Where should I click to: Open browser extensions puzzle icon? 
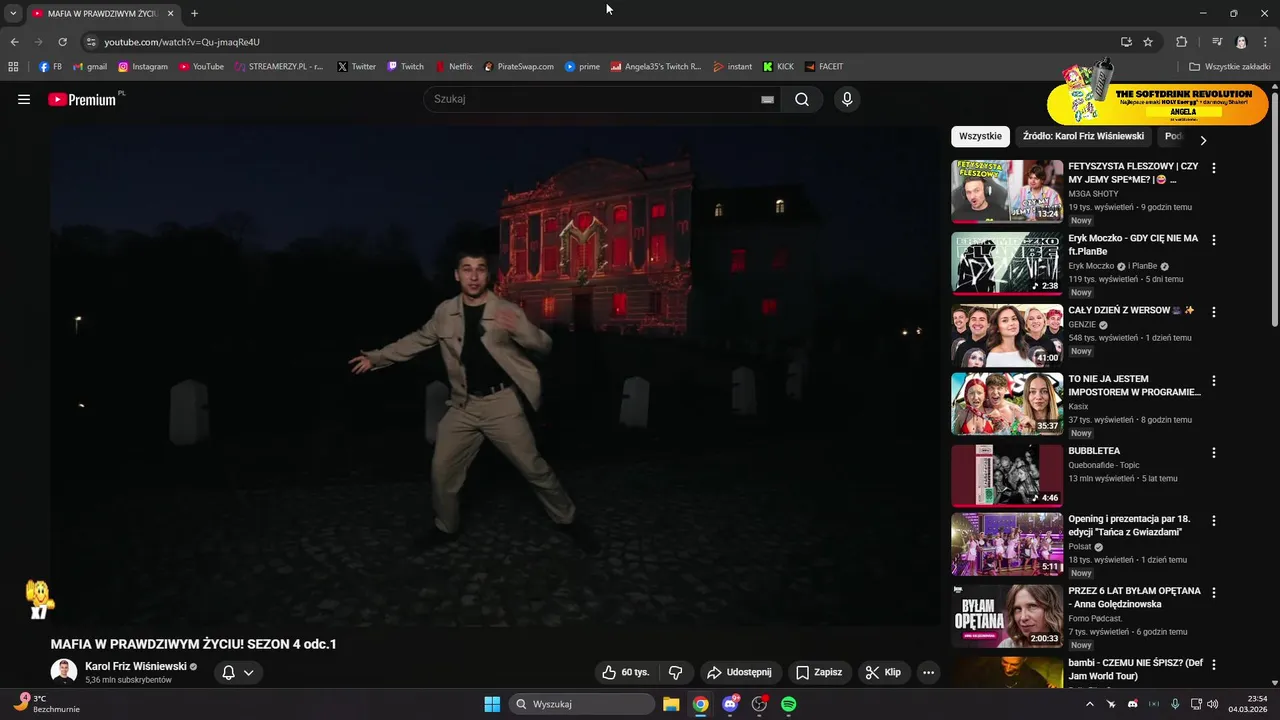1182,42
